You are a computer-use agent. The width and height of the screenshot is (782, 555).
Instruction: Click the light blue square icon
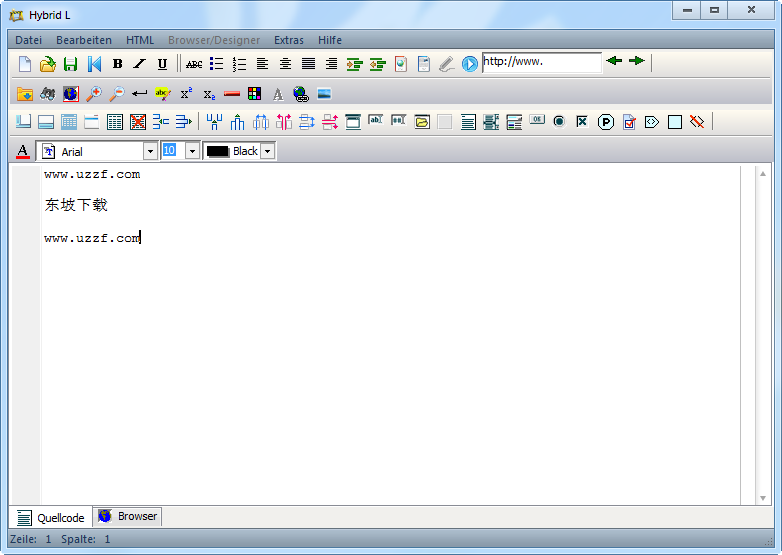pos(675,122)
